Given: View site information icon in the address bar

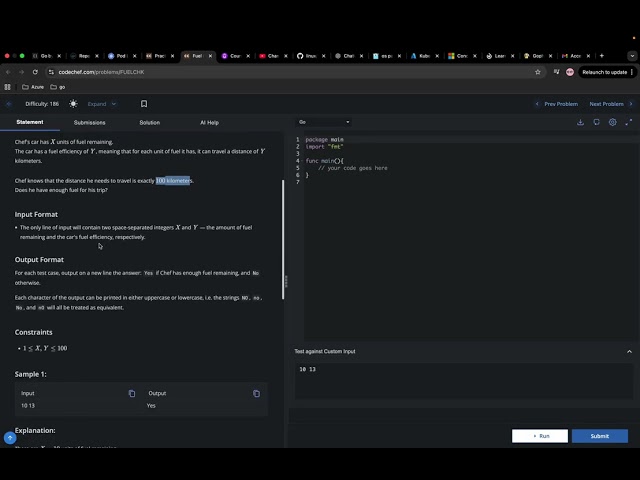Looking at the screenshot, I should 51,72.
